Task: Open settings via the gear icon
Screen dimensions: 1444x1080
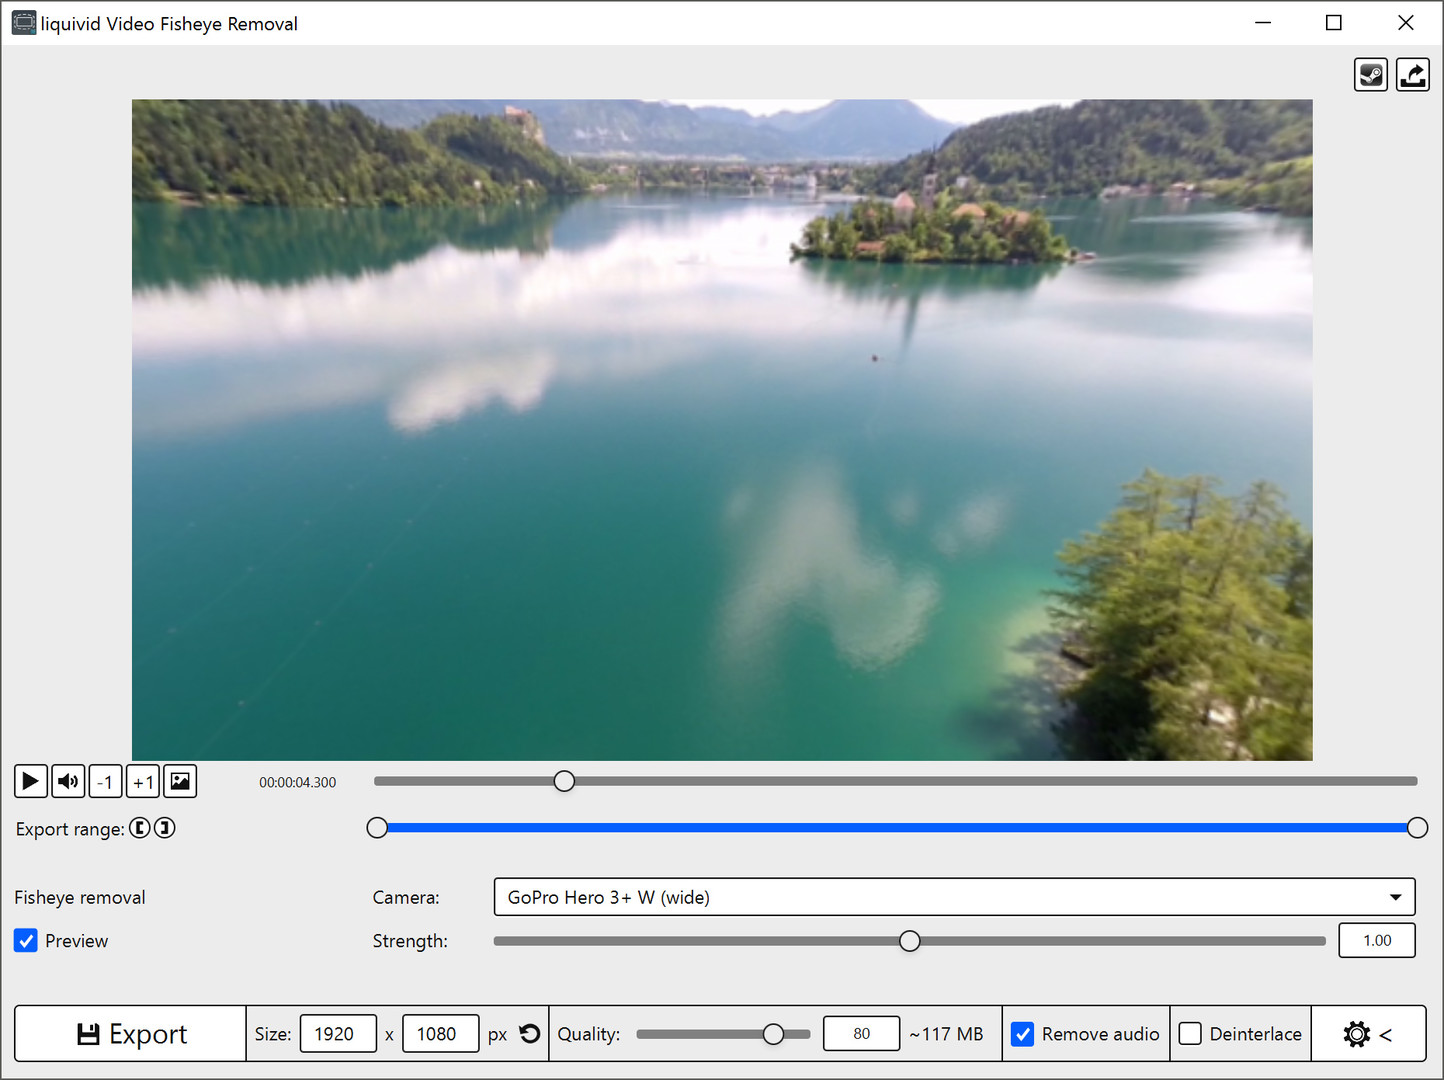Action: [1356, 1033]
